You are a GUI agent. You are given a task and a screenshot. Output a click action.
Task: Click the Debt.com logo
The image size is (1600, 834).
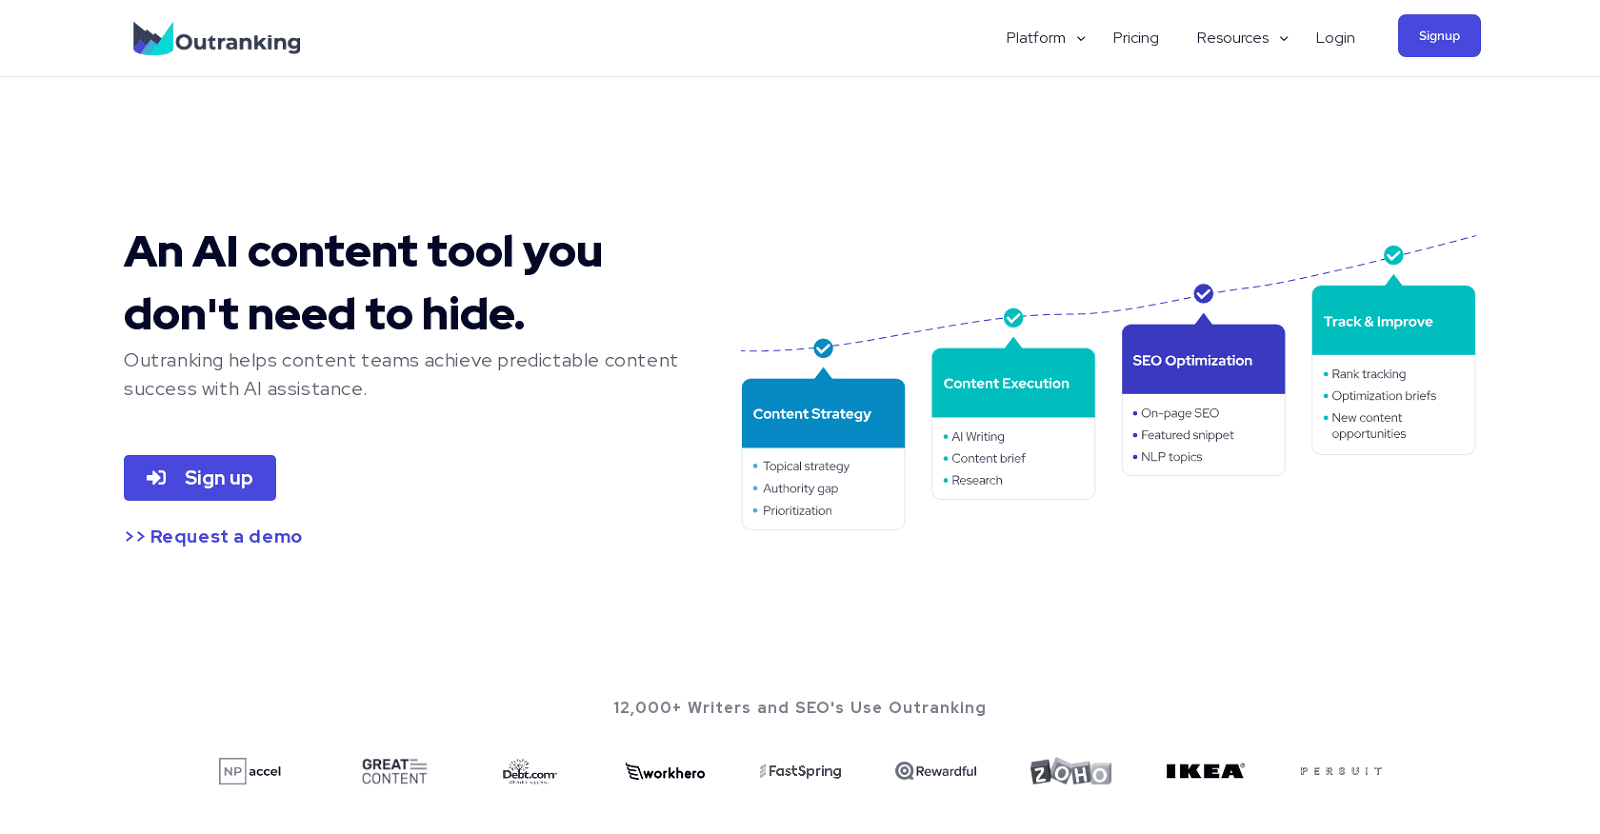[x=529, y=771]
